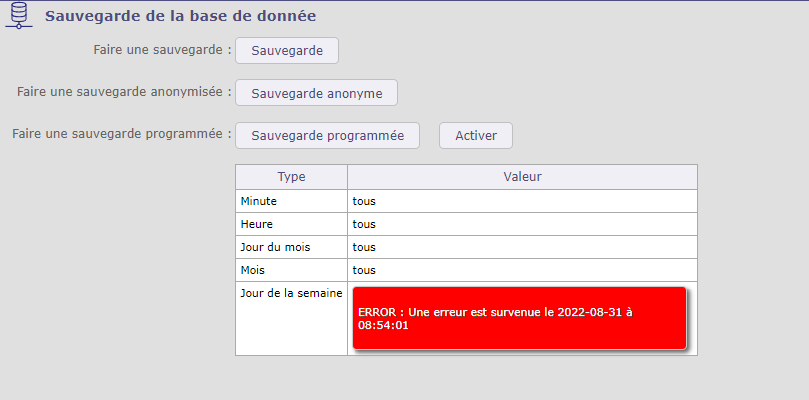Viewport: 809px width, 400px height.
Task: Enable scheduled backup with Activer
Action: point(475,135)
